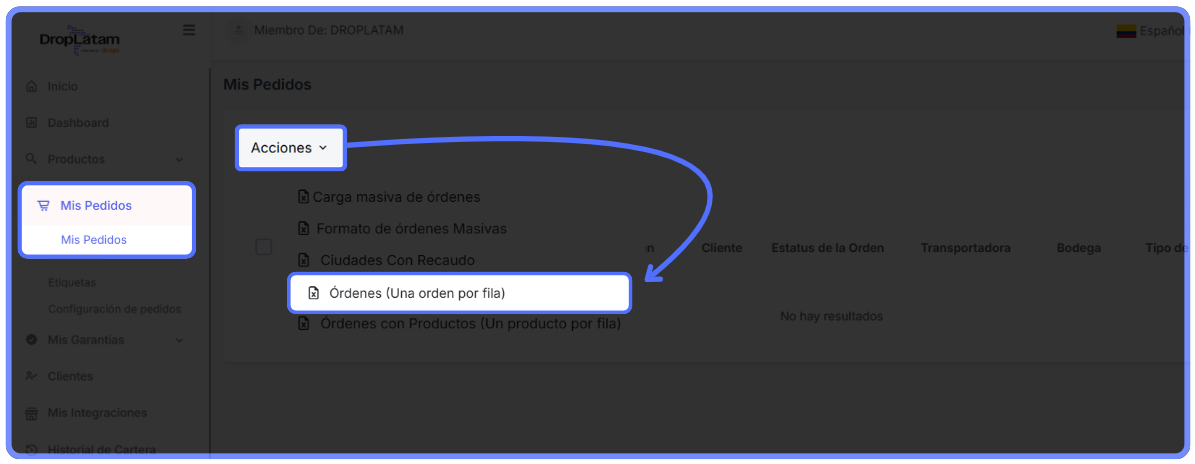The image size is (1195, 464).
Task: Click the Inicio home icon
Action: click(31, 87)
